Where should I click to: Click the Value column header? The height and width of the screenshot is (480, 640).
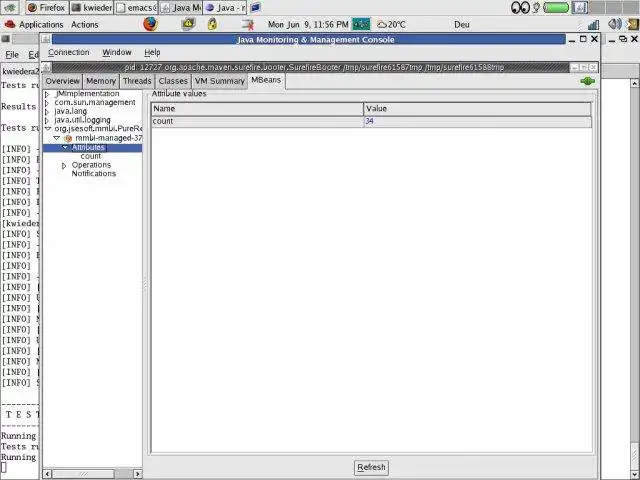pyautogui.click(x=477, y=109)
